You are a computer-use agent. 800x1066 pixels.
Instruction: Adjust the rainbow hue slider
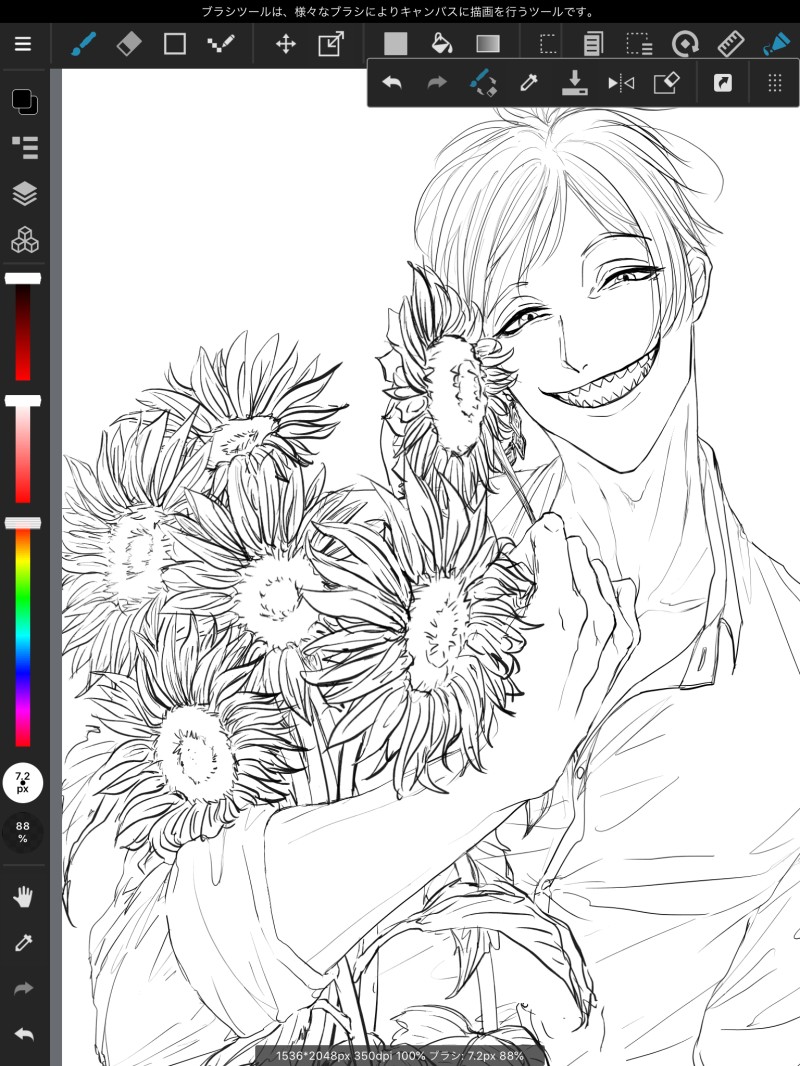pos(23,632)
